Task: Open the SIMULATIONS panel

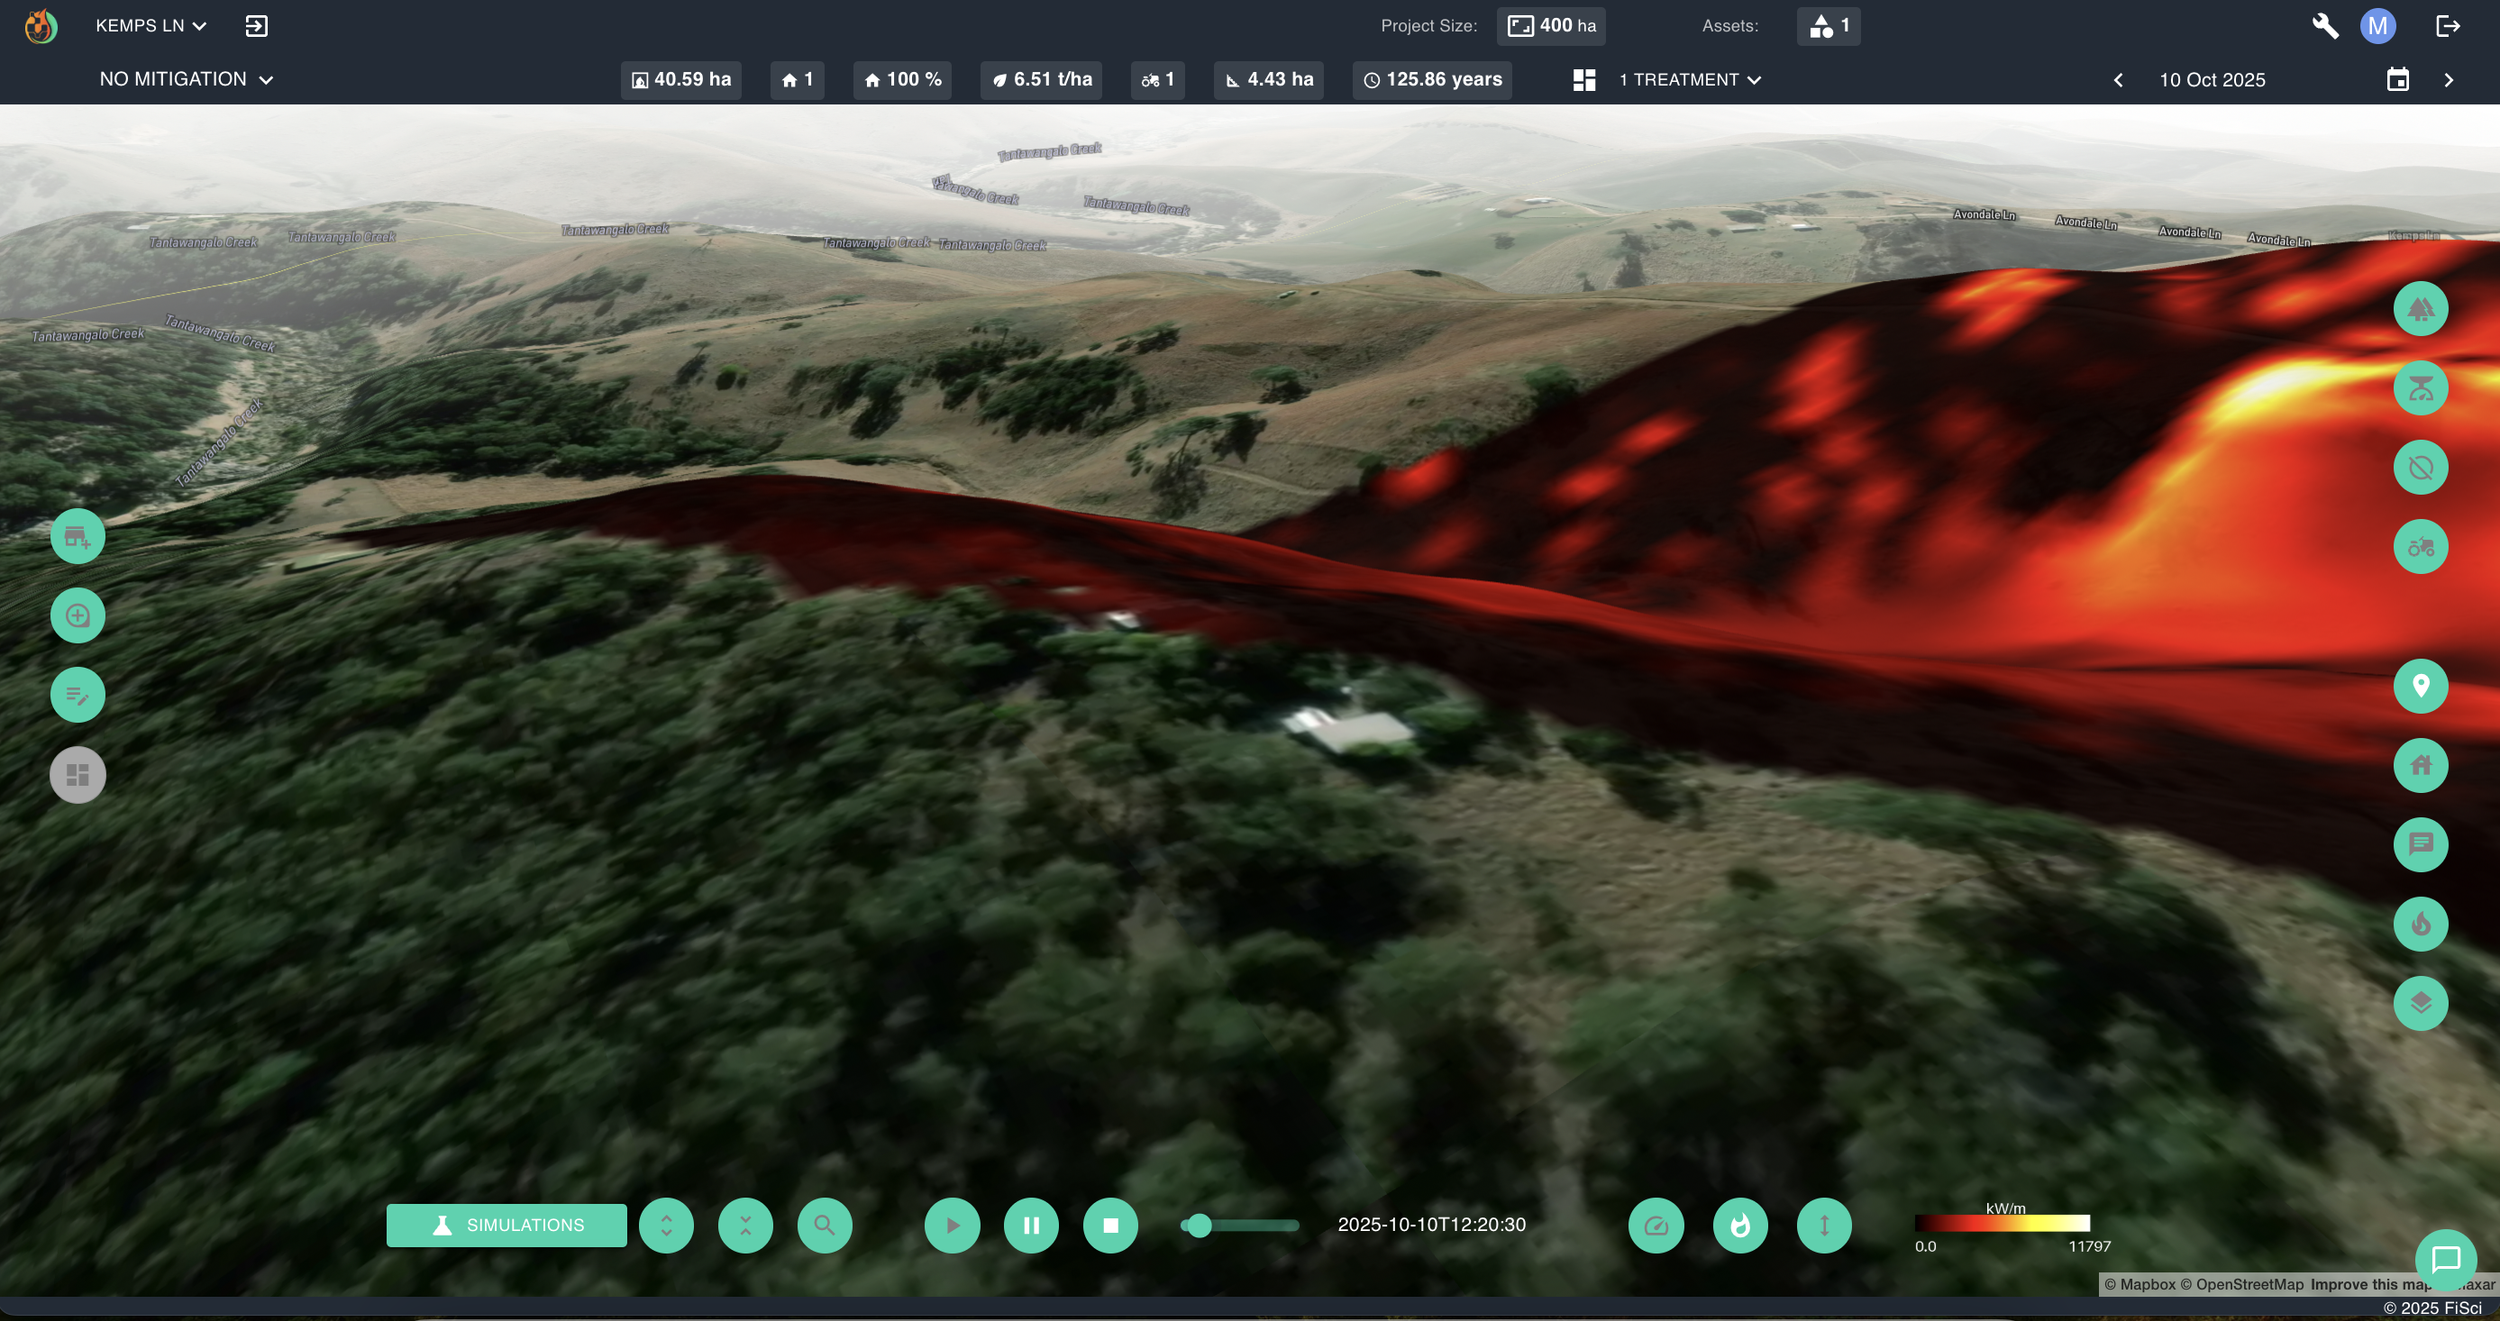Action: point(506,1225)
